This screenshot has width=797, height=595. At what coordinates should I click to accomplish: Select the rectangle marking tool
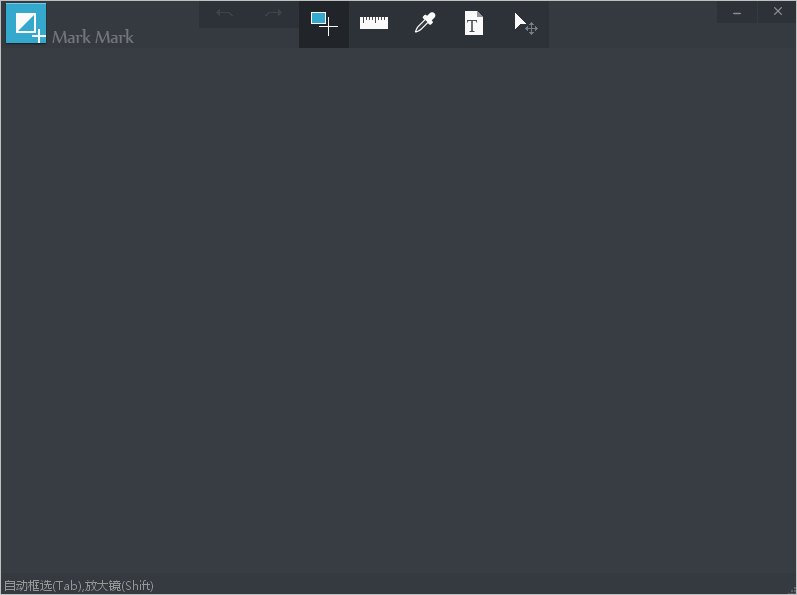tap(324, 24)
